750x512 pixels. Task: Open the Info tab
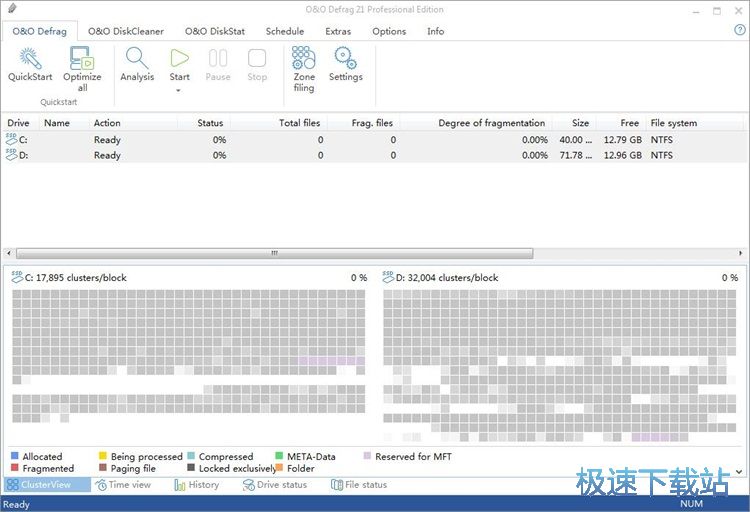coord(435,31)
